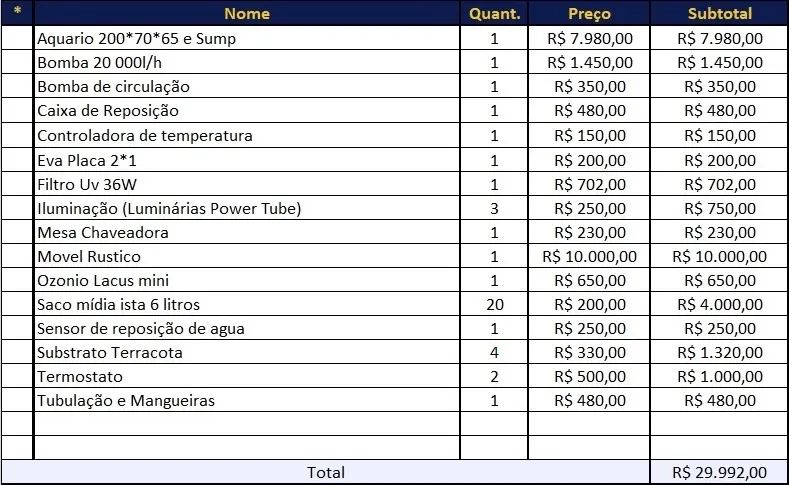Viewport: 789px width, 485px height.
Task: Click the Termostato quantity cell
Action: tap(494, 376)
